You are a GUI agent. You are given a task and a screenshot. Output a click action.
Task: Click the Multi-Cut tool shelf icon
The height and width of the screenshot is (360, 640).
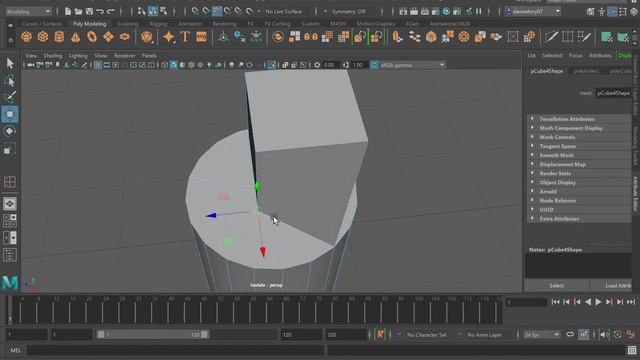pos(551,37)
